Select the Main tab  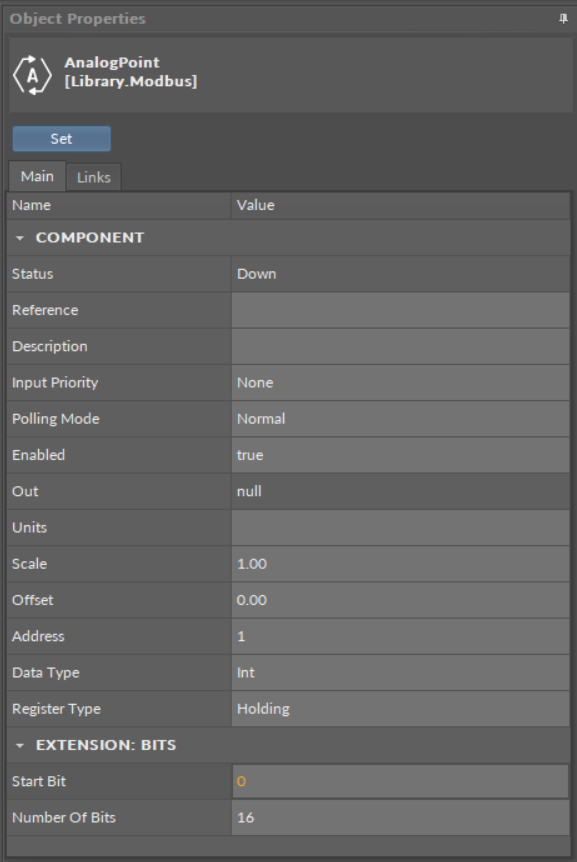click(x=37, y=176)
